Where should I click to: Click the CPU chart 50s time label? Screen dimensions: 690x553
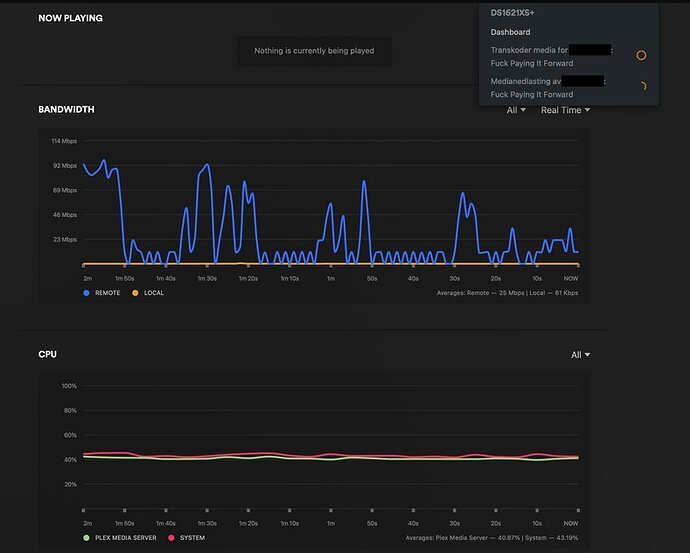pyautogui.click(x=372, y=524)
